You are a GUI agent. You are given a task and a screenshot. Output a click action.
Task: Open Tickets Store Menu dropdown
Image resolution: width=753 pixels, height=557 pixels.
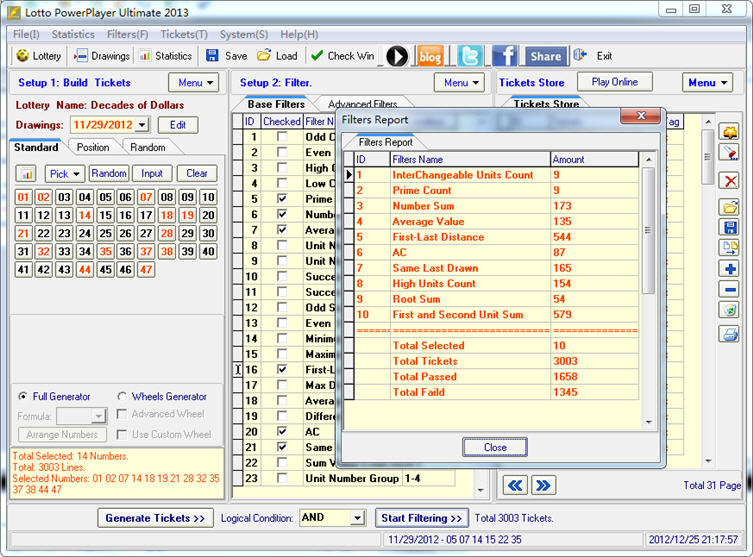[x=707, y=83]
